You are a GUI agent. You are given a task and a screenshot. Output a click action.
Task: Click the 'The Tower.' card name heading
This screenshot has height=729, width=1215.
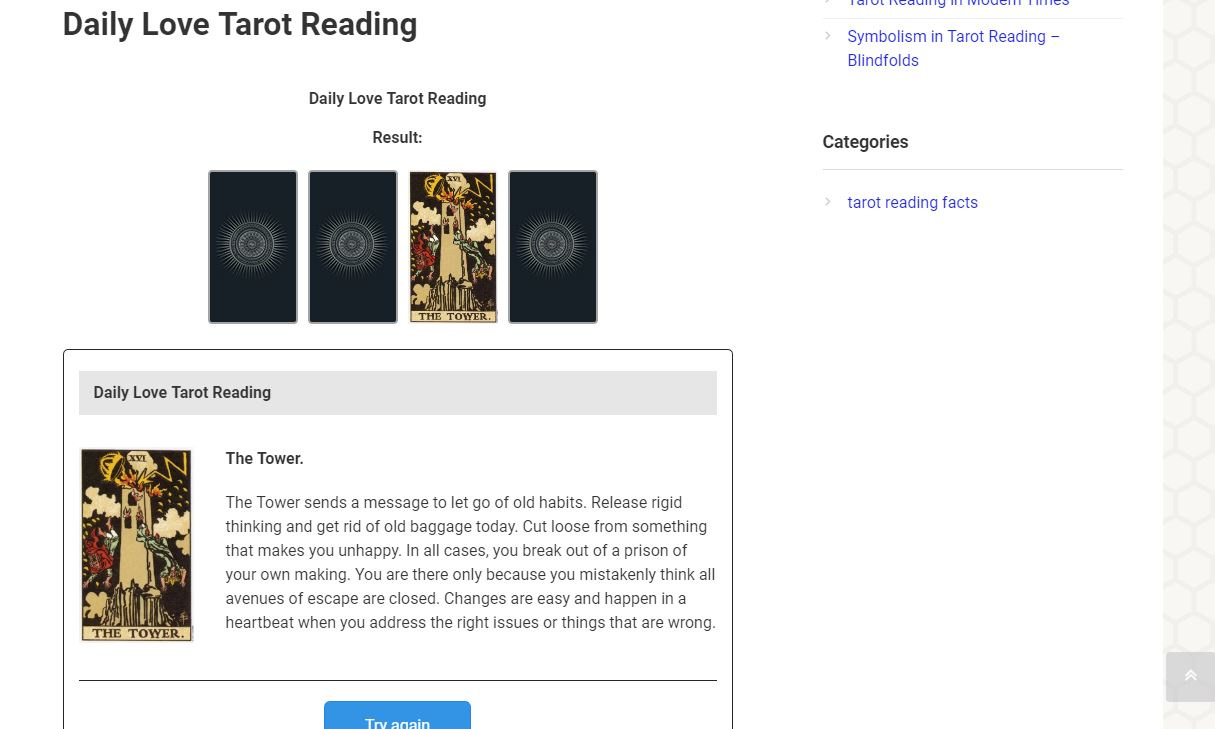[x=264, y=458]
